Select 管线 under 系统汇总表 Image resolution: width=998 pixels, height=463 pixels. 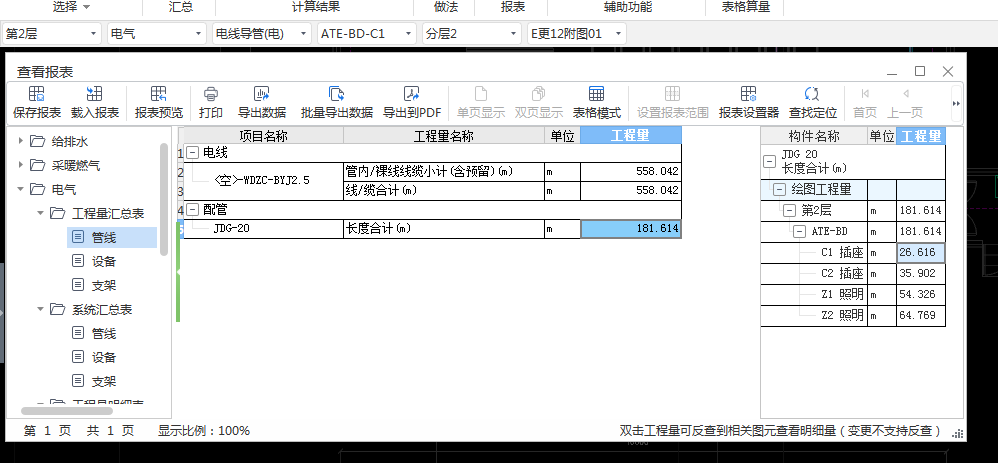(x=104, y=334)
